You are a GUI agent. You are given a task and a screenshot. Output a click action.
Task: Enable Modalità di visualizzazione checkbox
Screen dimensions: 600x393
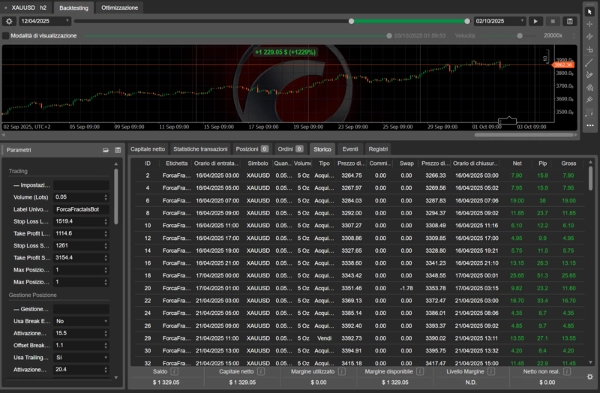coord(6,36)
